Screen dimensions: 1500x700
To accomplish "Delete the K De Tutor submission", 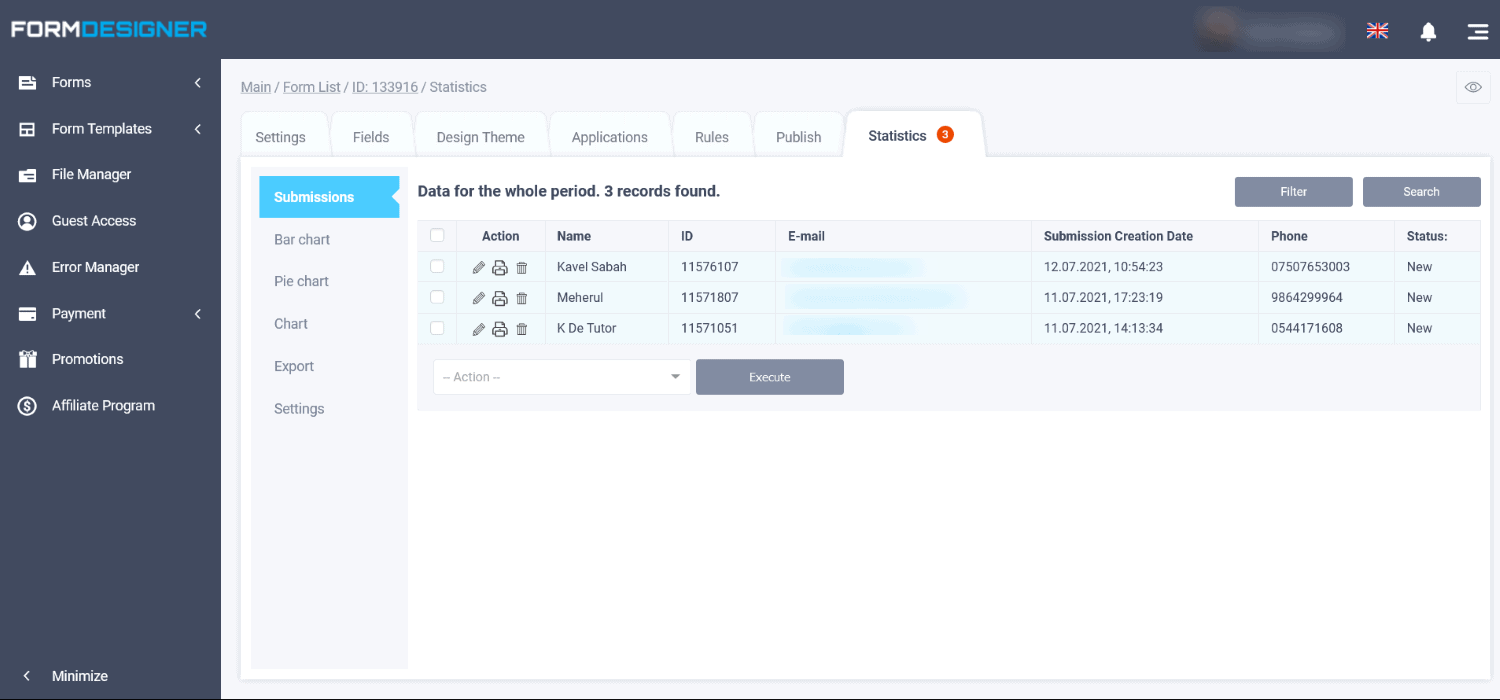I will (x=521, y=329).
